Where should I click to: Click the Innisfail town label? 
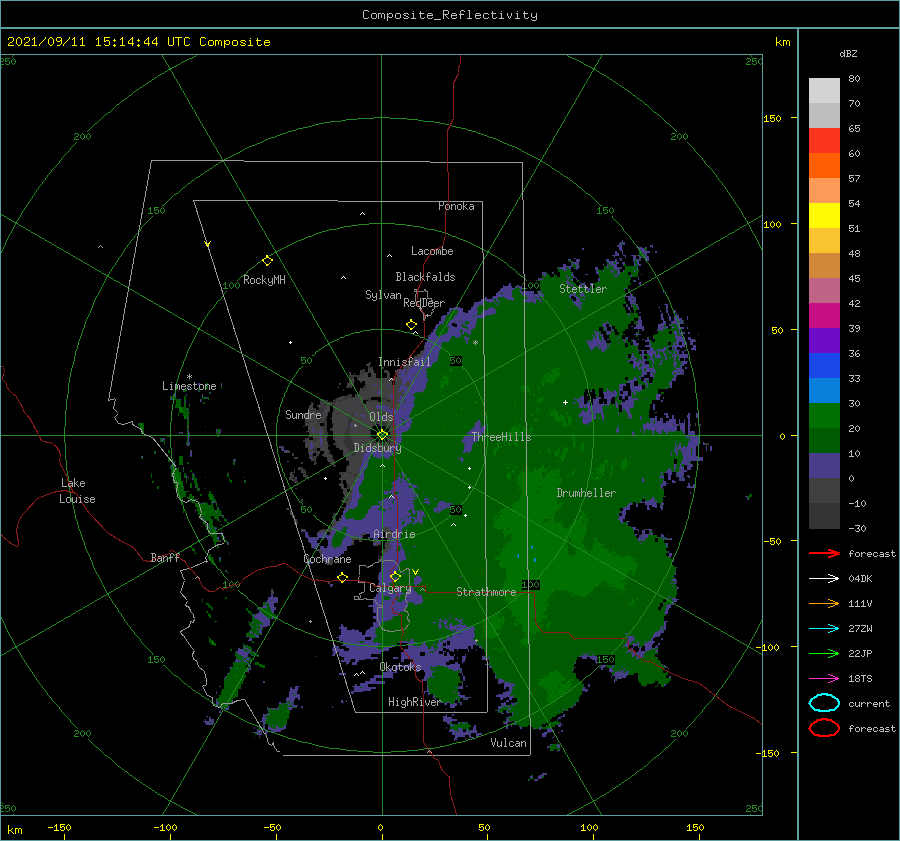[404, 362]
